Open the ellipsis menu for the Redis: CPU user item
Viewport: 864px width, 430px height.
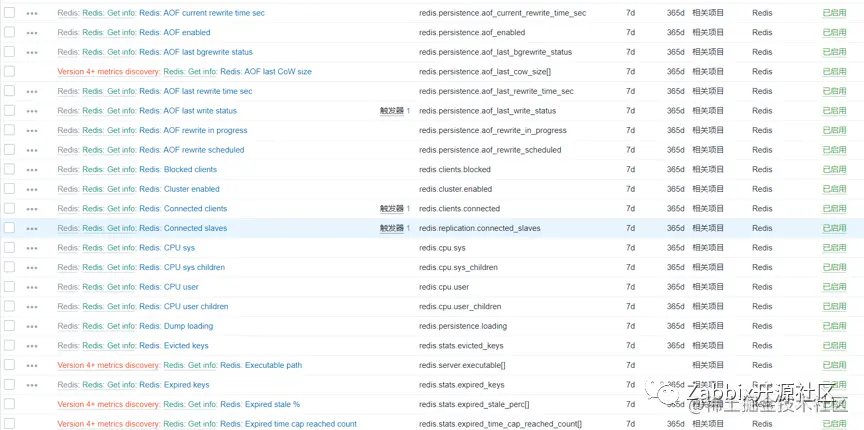32,287
